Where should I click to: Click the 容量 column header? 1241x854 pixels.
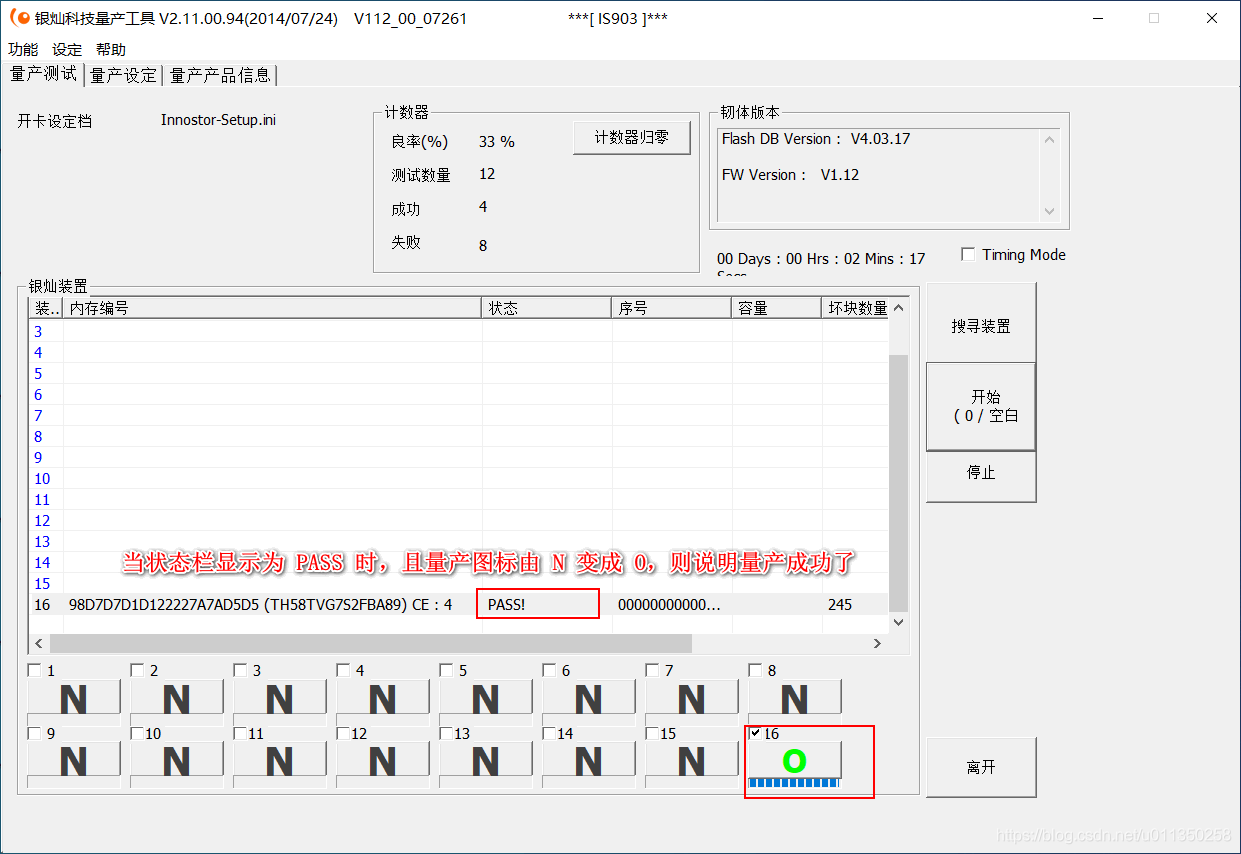776,308
